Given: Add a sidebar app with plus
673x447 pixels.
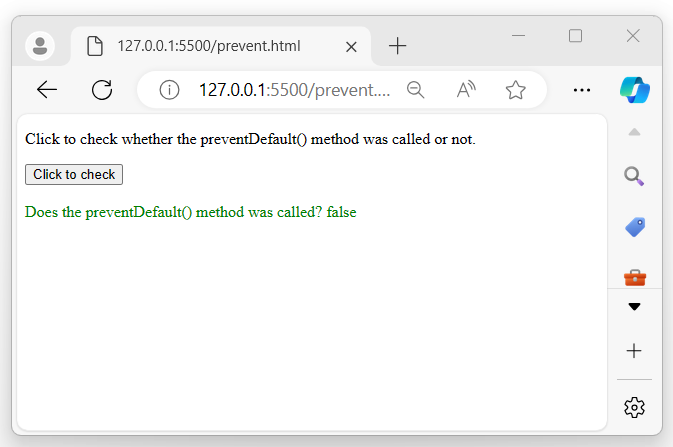Looking at the screenshot, I should (634, 351).
